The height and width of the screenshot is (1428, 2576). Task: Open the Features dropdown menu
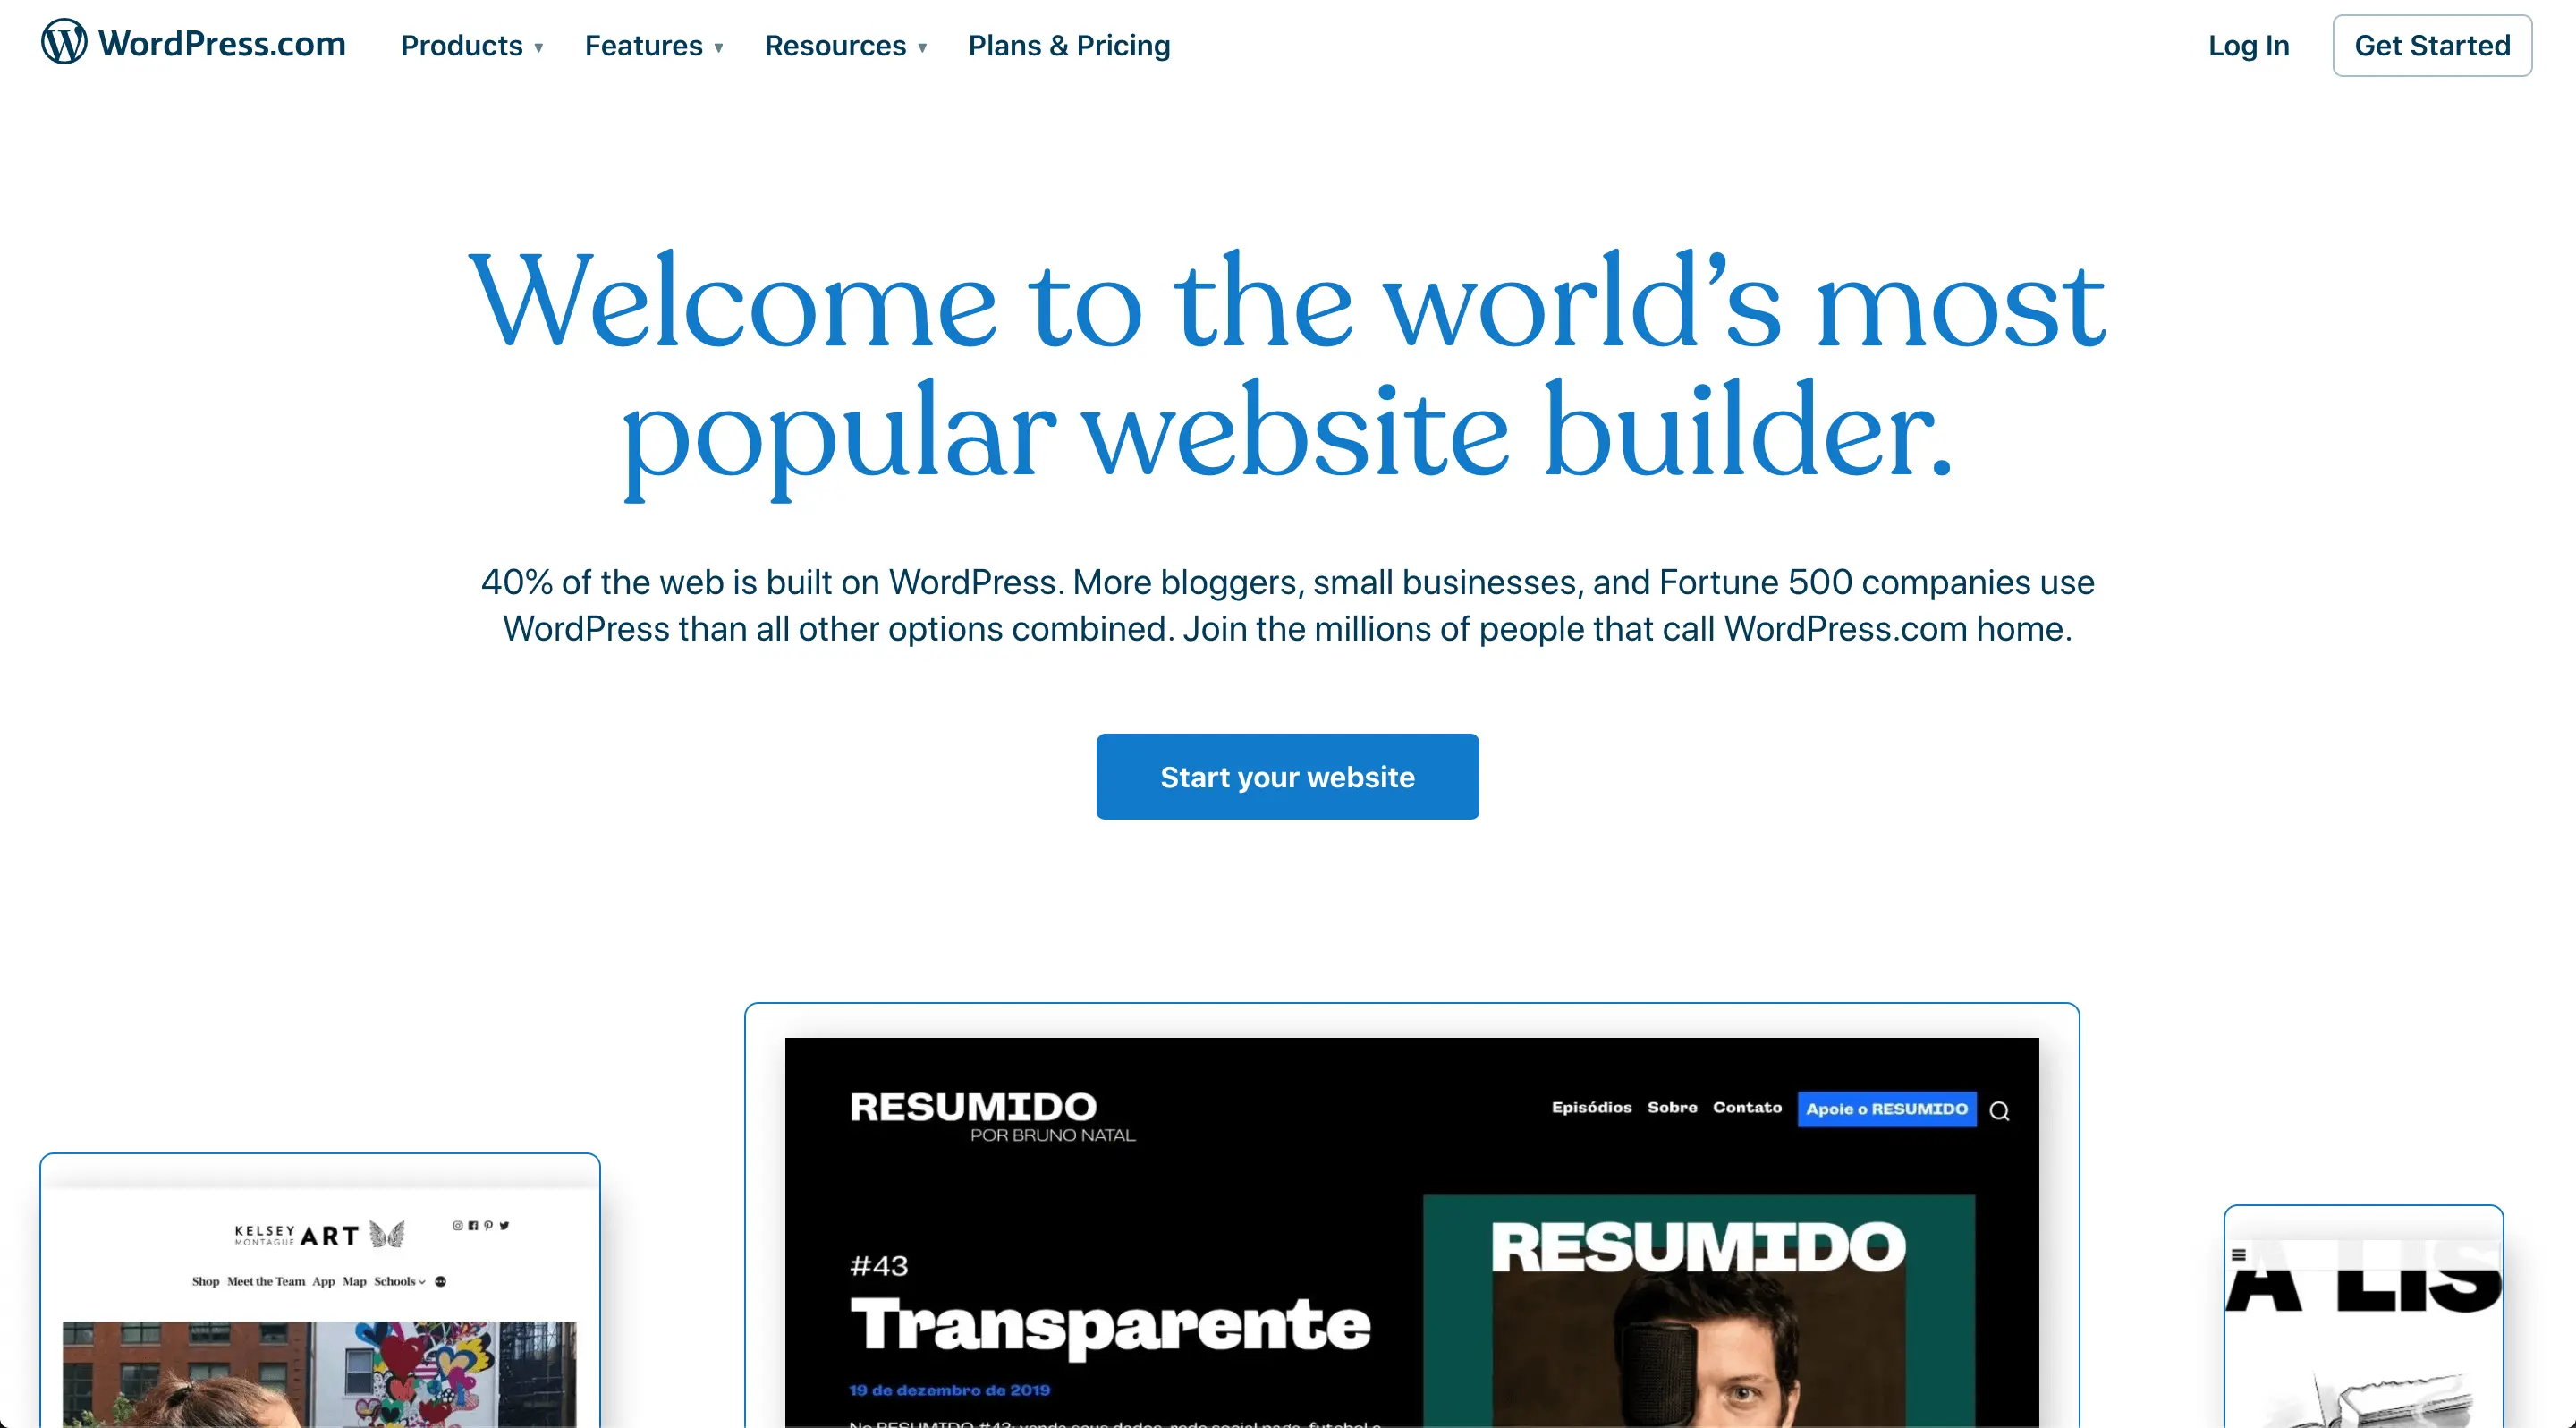pyautogui.click(x=652, y=44)
